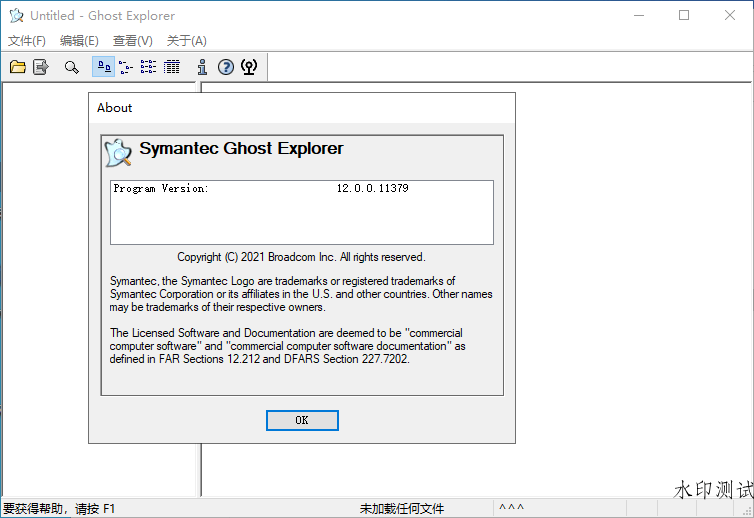The image size is (754, 518).
Task: Maximize the Ghost Explorer window
Action: [684, 15]
